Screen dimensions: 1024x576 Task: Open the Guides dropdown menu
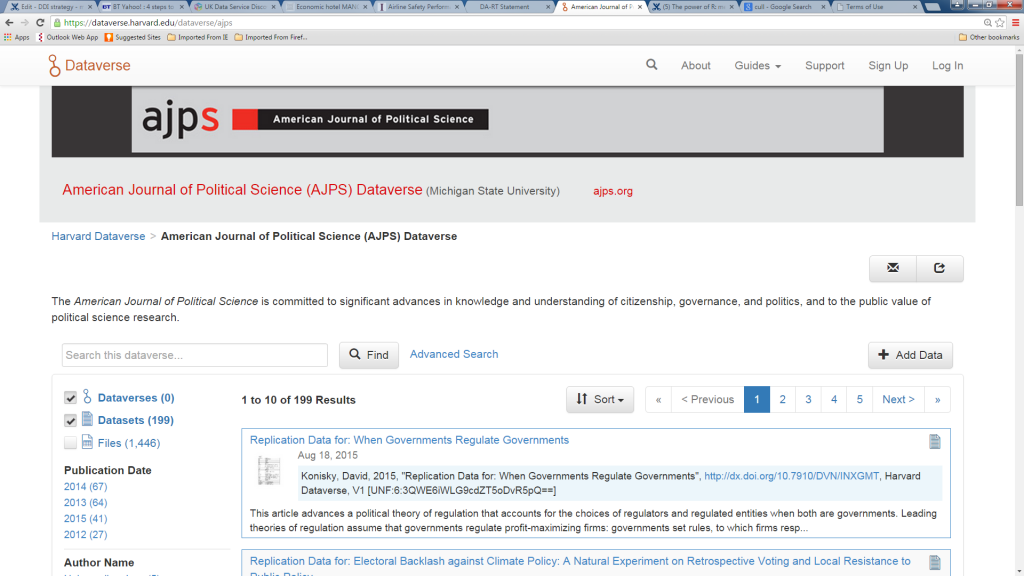[x=758, y=65]
